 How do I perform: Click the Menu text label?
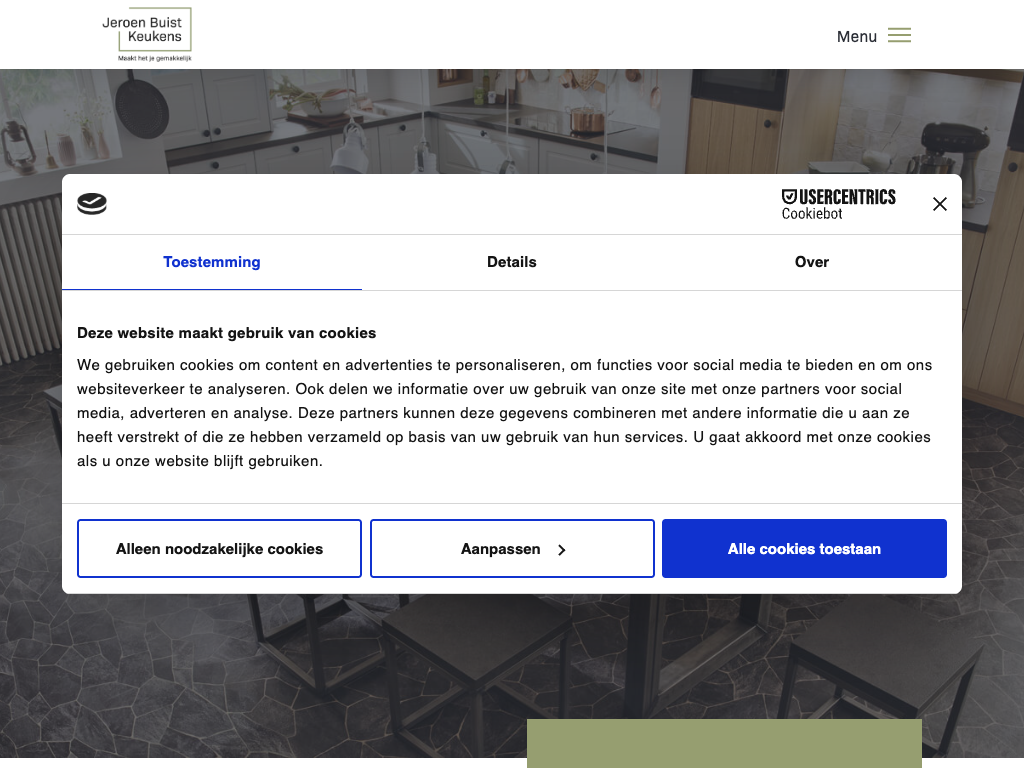coord(857,37)
